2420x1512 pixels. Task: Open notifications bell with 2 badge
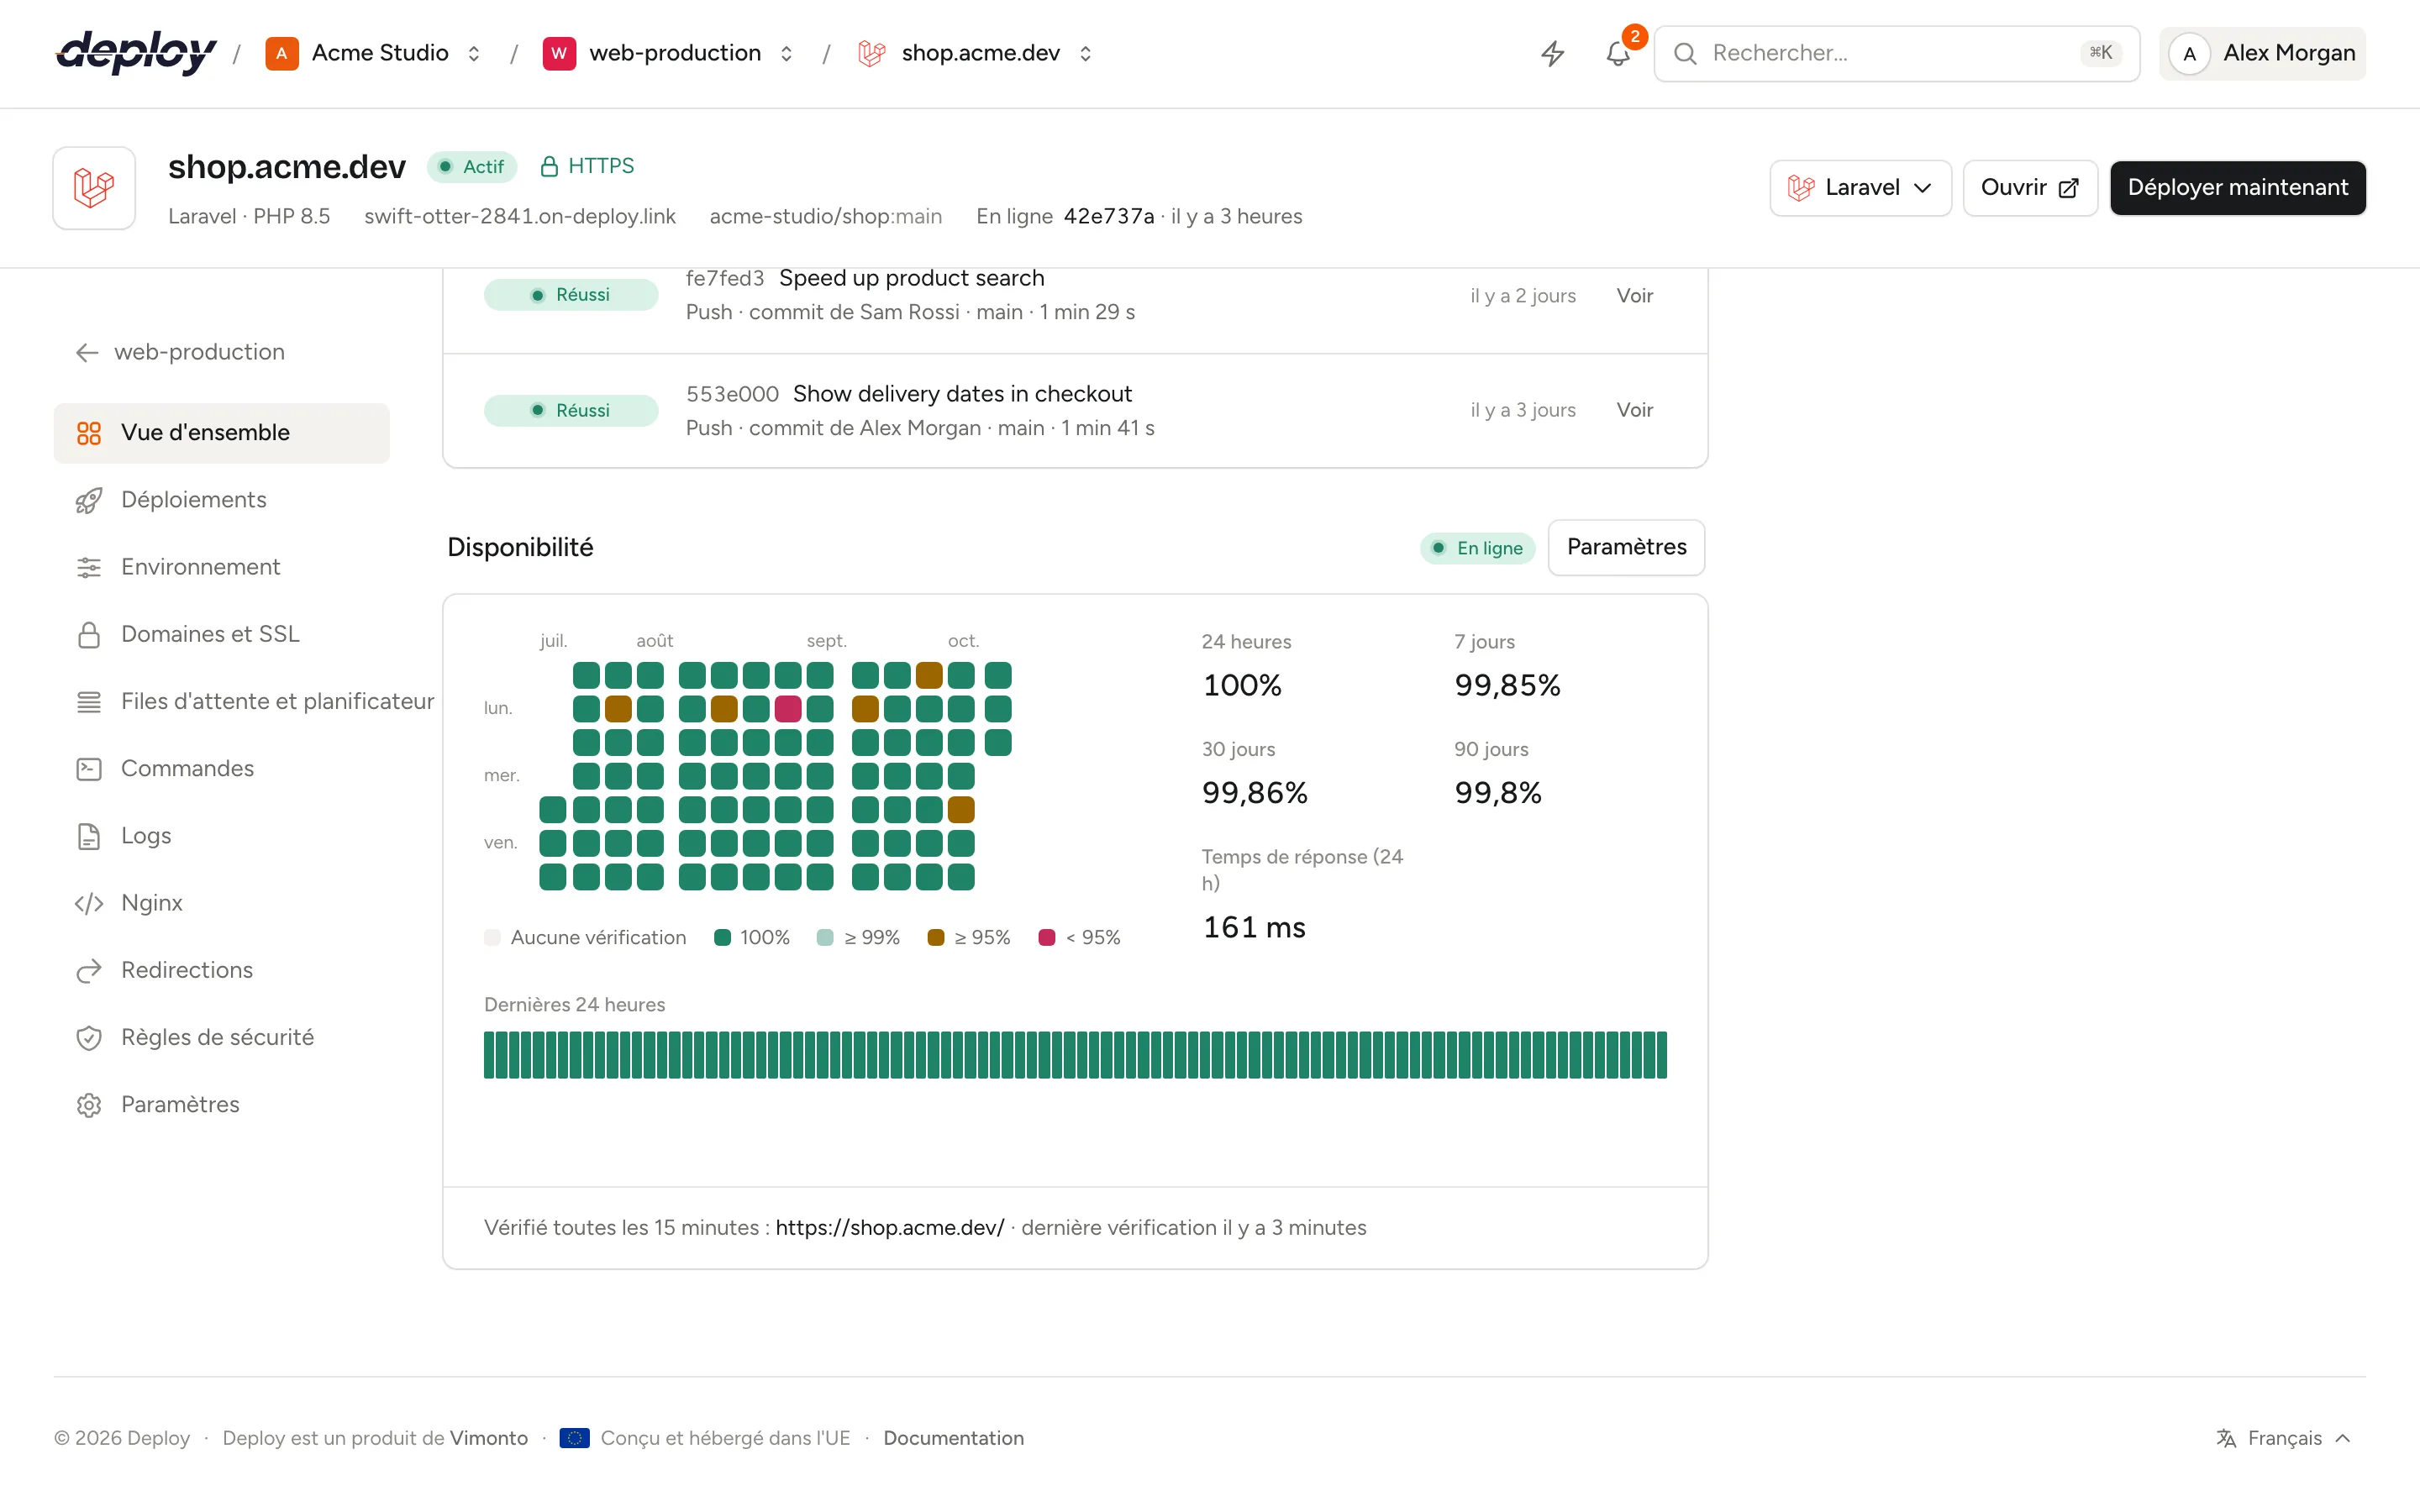coord(1618,53)
